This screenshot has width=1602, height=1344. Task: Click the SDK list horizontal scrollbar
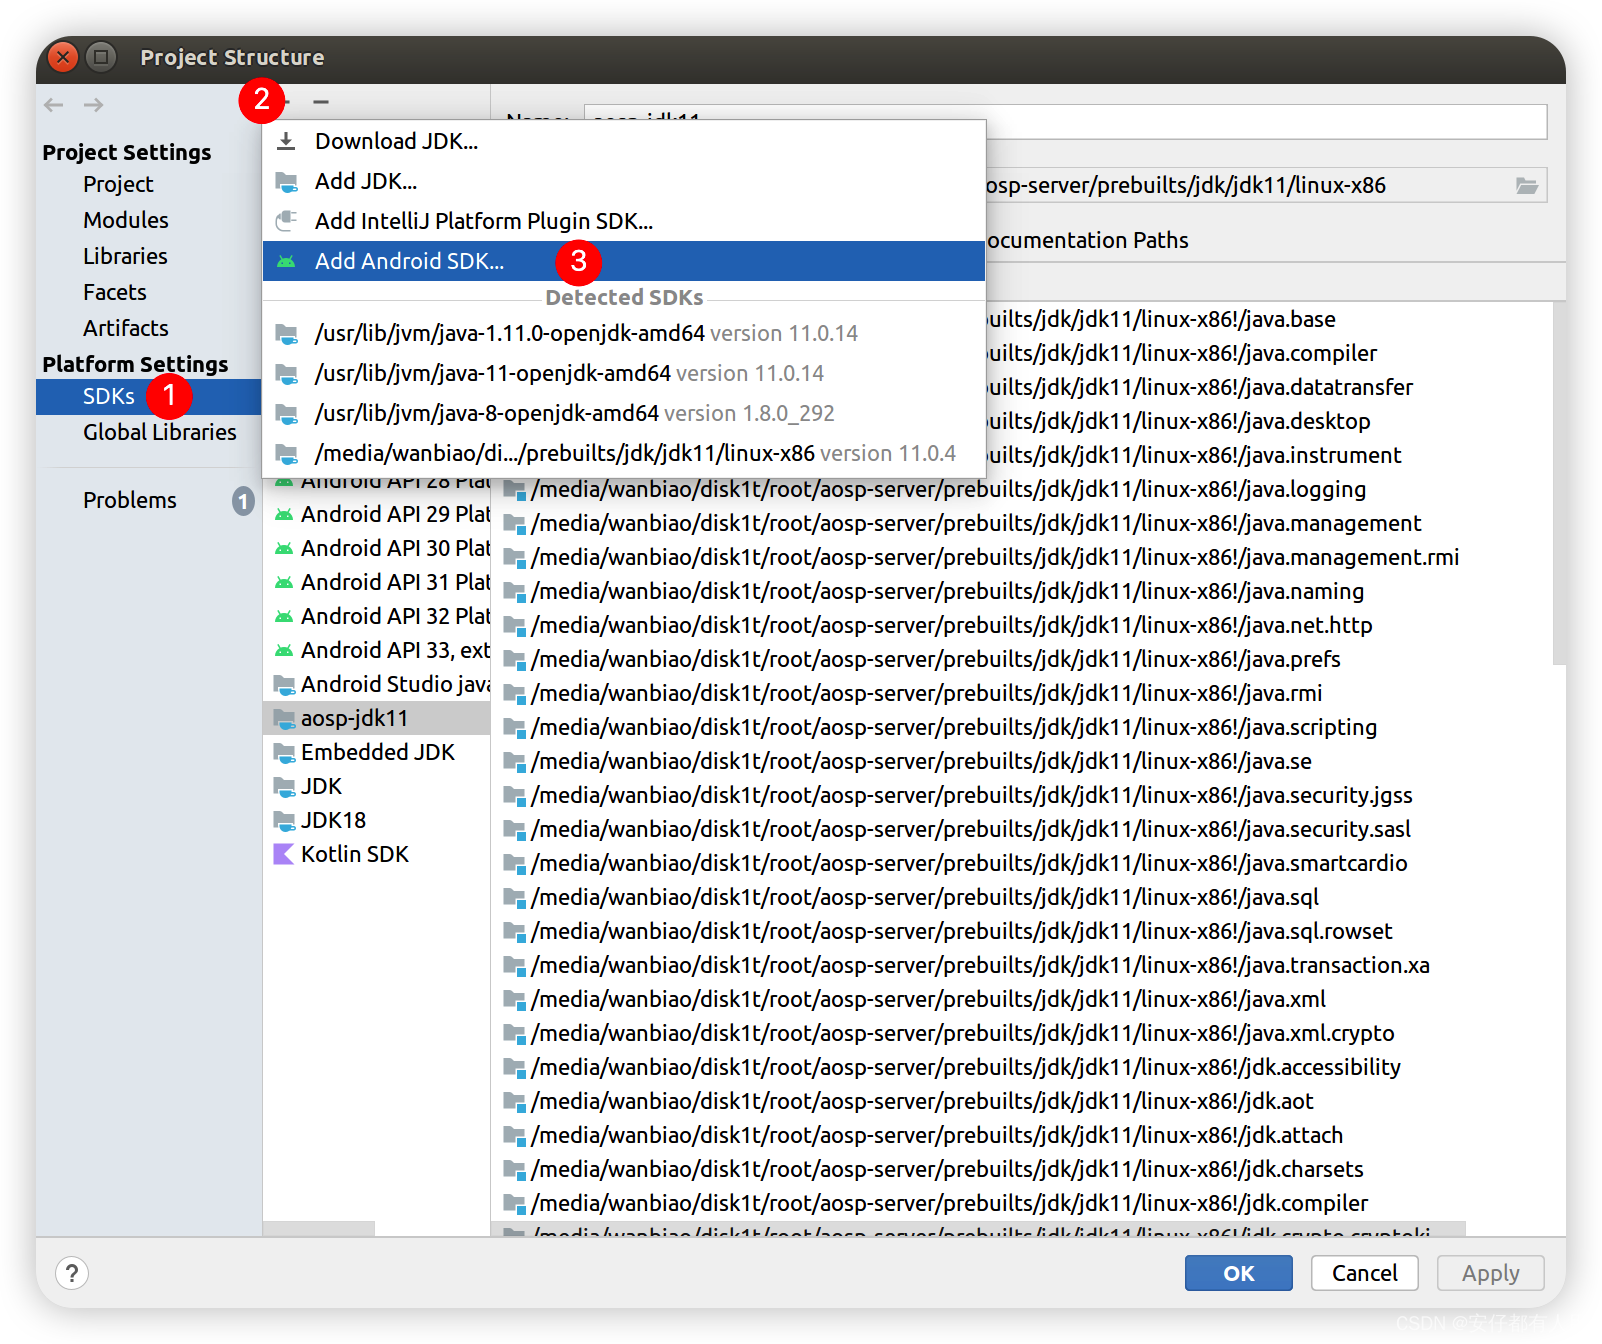click(x=320, y=1229)
